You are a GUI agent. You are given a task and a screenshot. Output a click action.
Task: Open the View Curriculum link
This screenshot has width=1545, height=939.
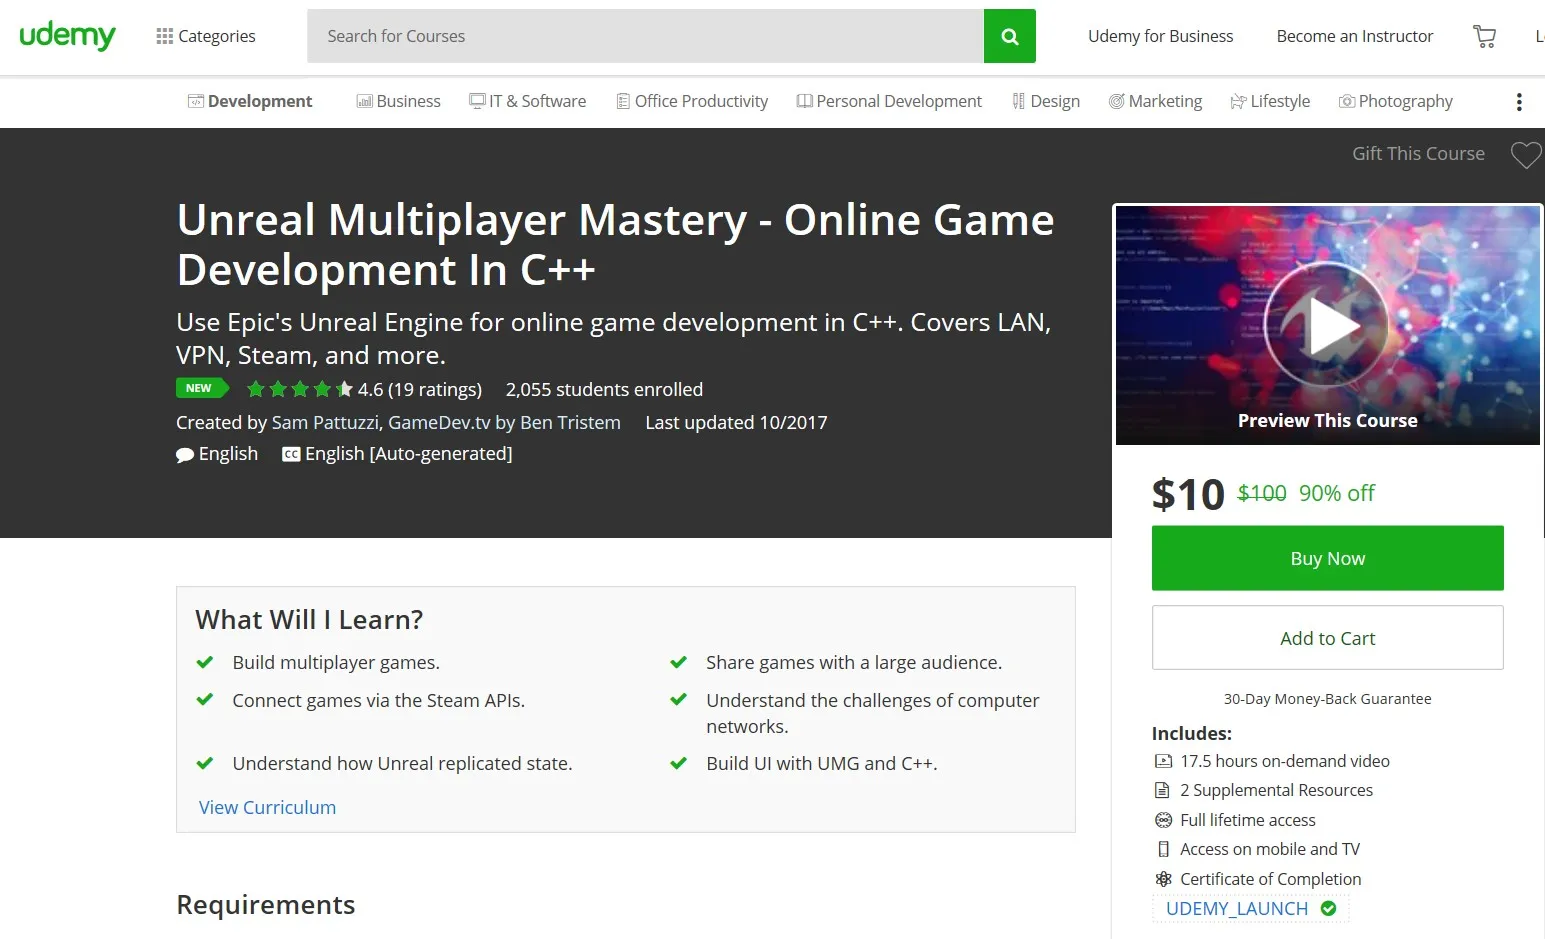(267, 807)
